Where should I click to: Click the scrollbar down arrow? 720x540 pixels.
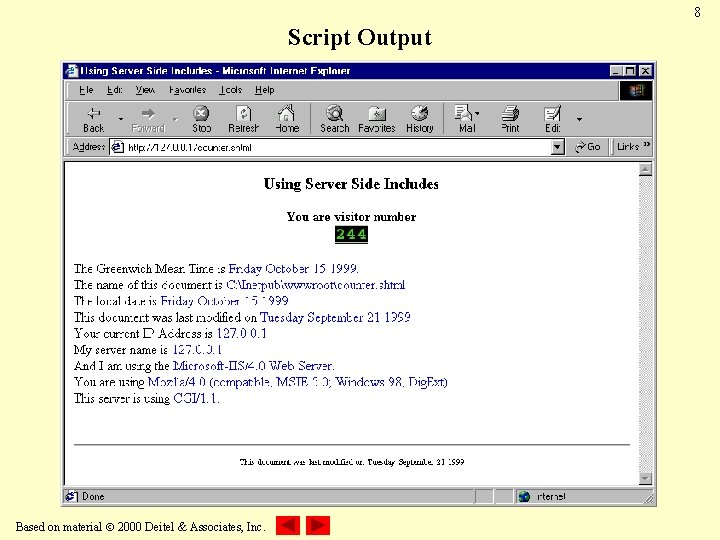645,478
